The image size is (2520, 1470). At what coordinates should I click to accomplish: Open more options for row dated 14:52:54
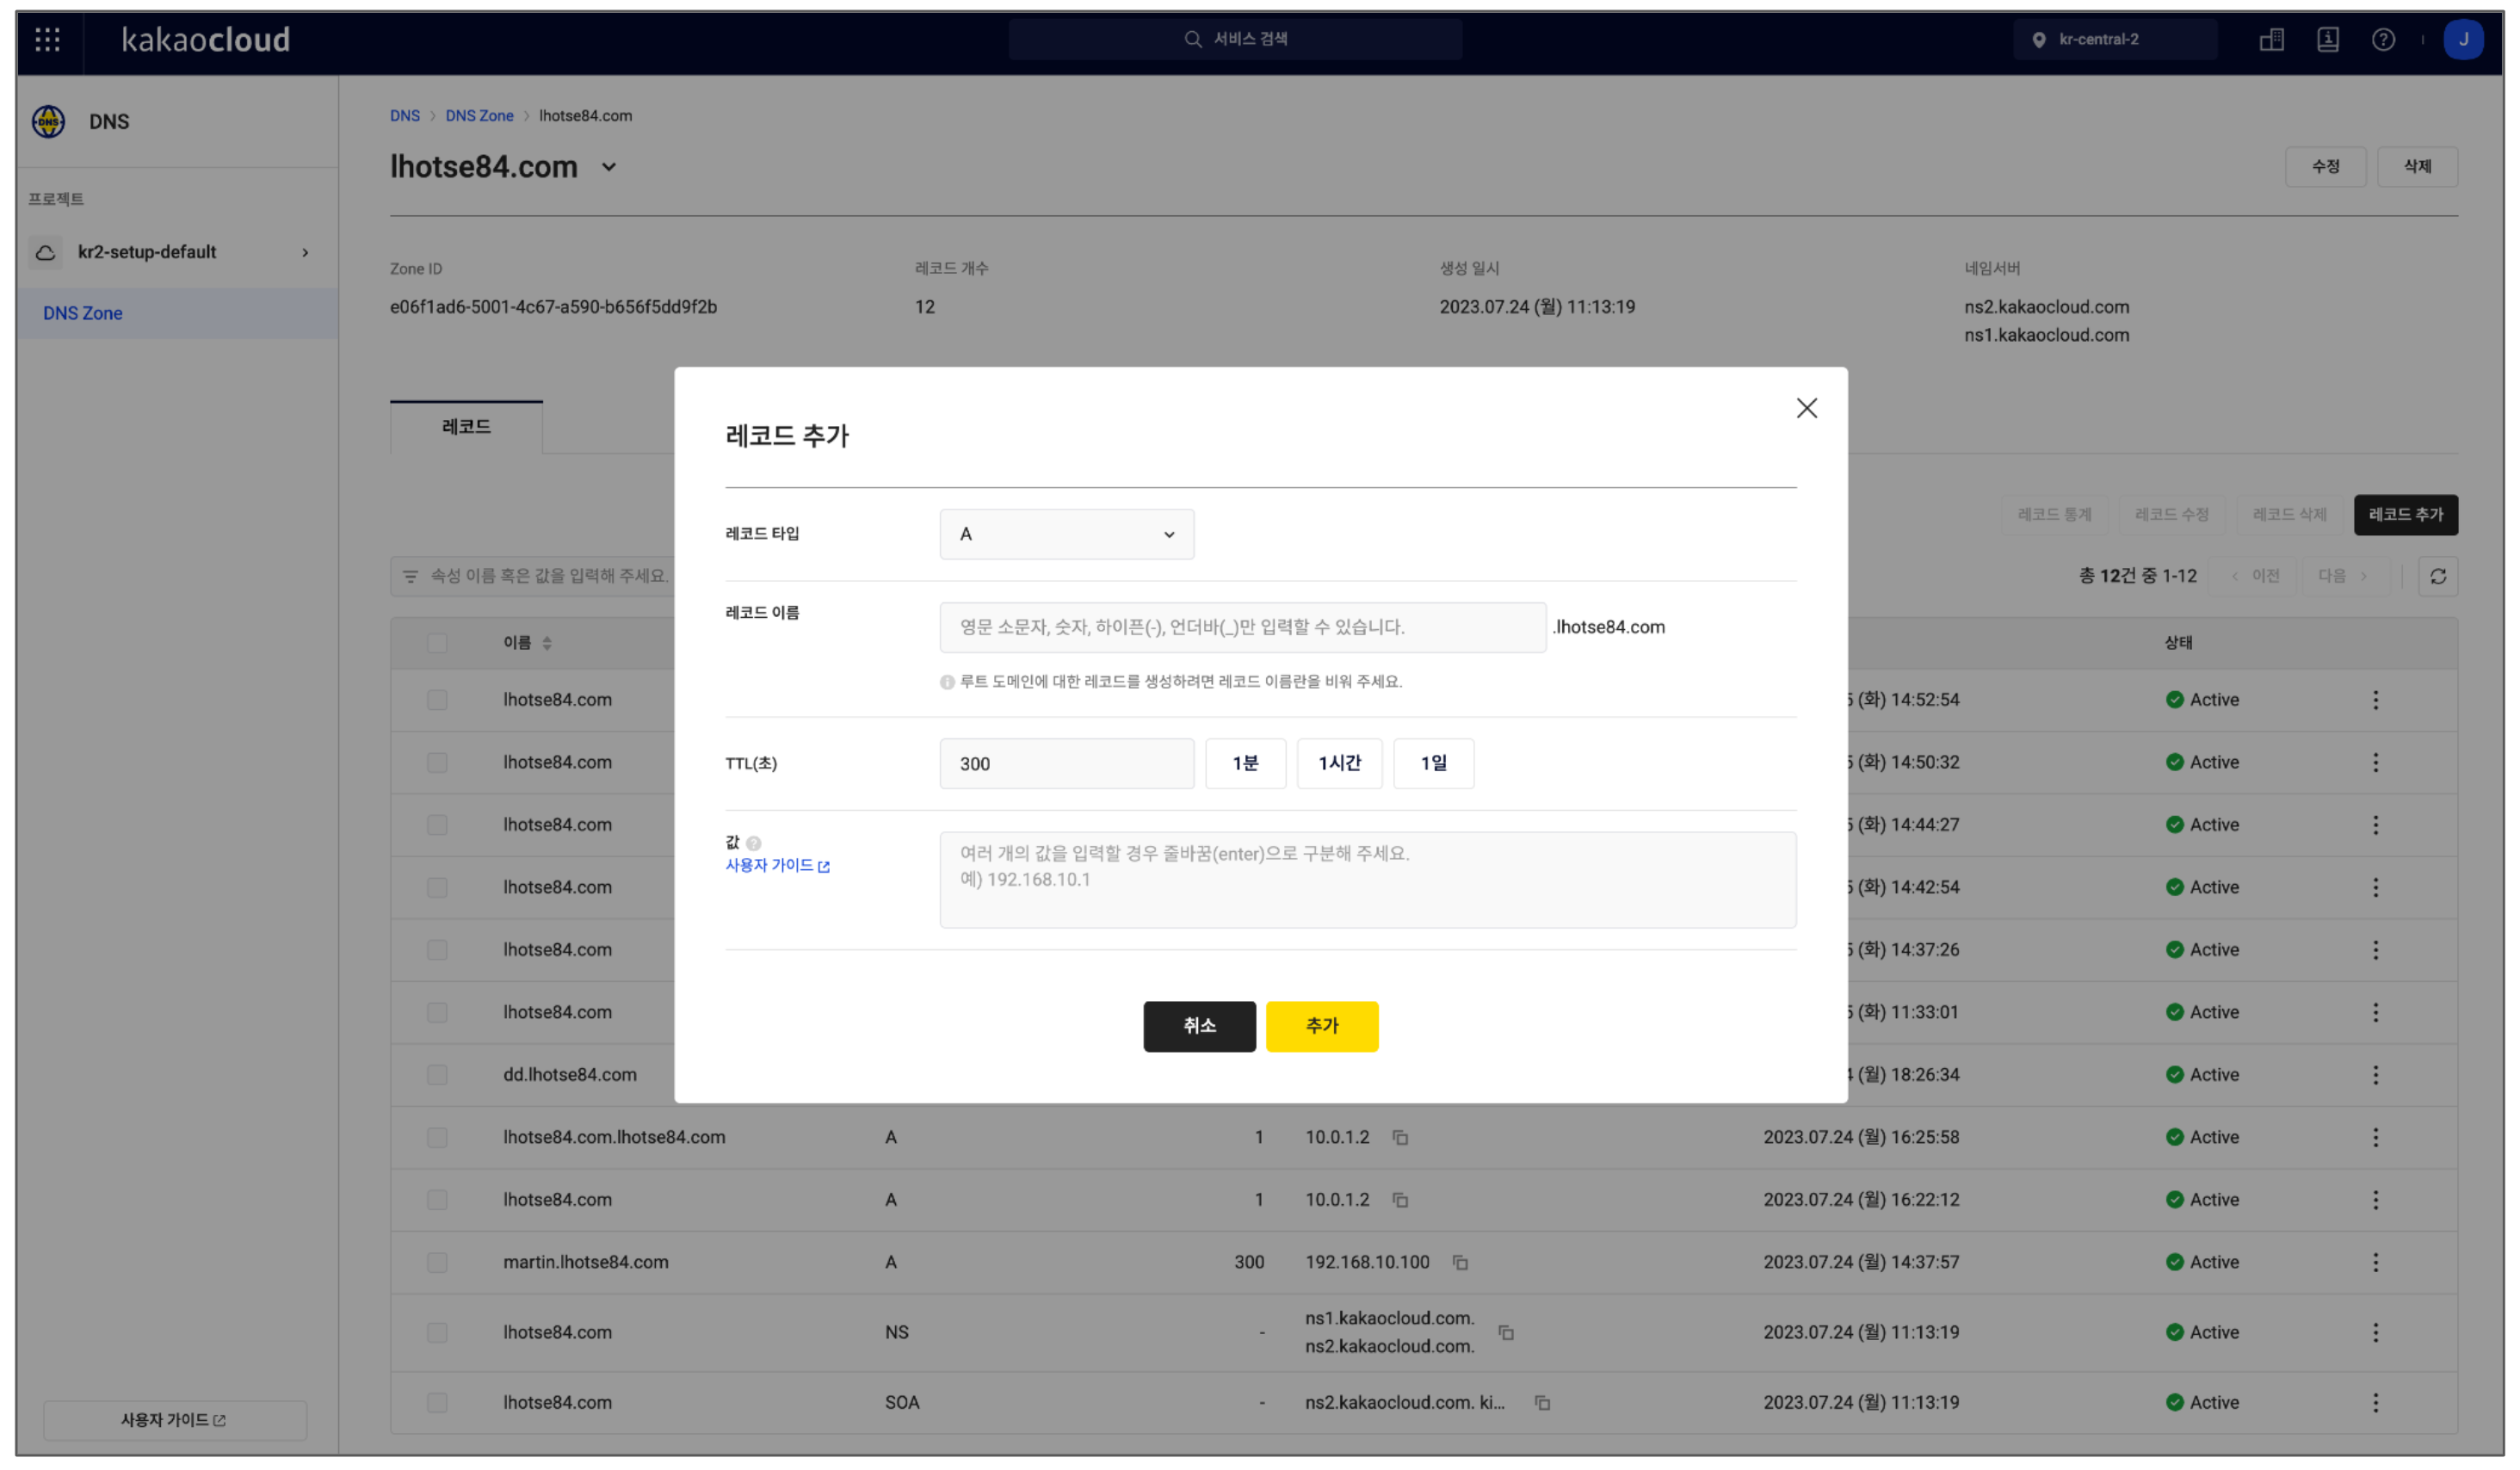pos(2375,700)
